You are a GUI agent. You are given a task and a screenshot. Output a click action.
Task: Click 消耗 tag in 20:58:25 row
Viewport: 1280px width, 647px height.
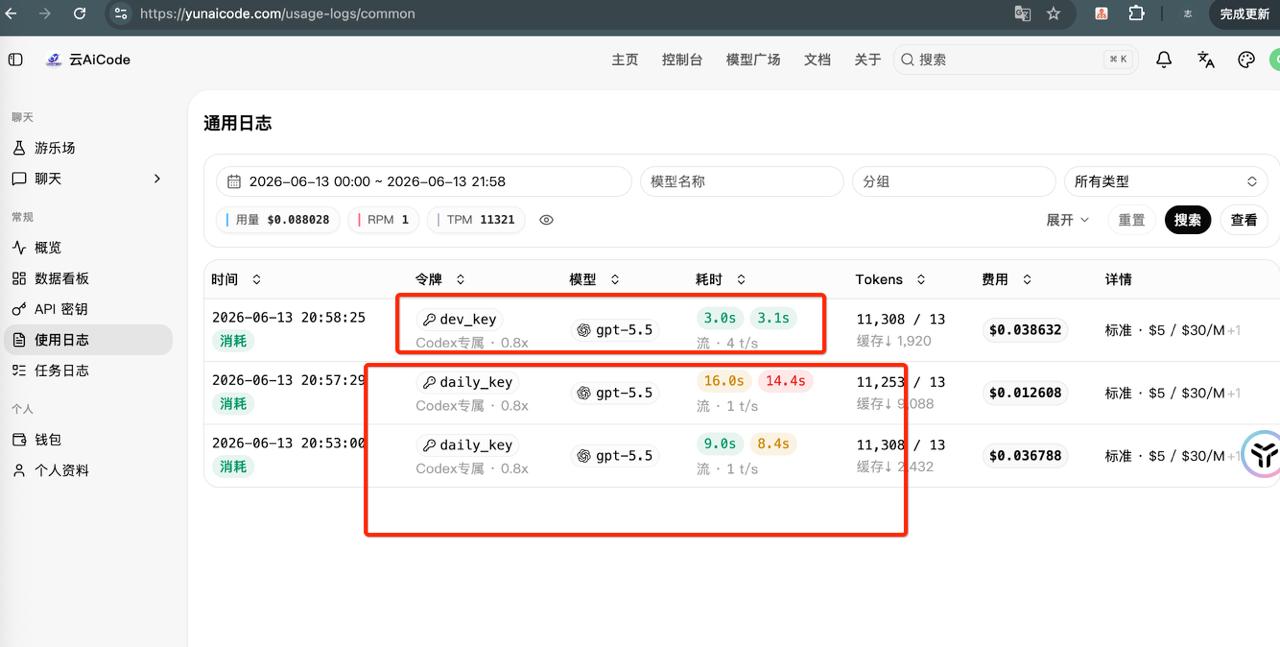[x=233, y=341]
